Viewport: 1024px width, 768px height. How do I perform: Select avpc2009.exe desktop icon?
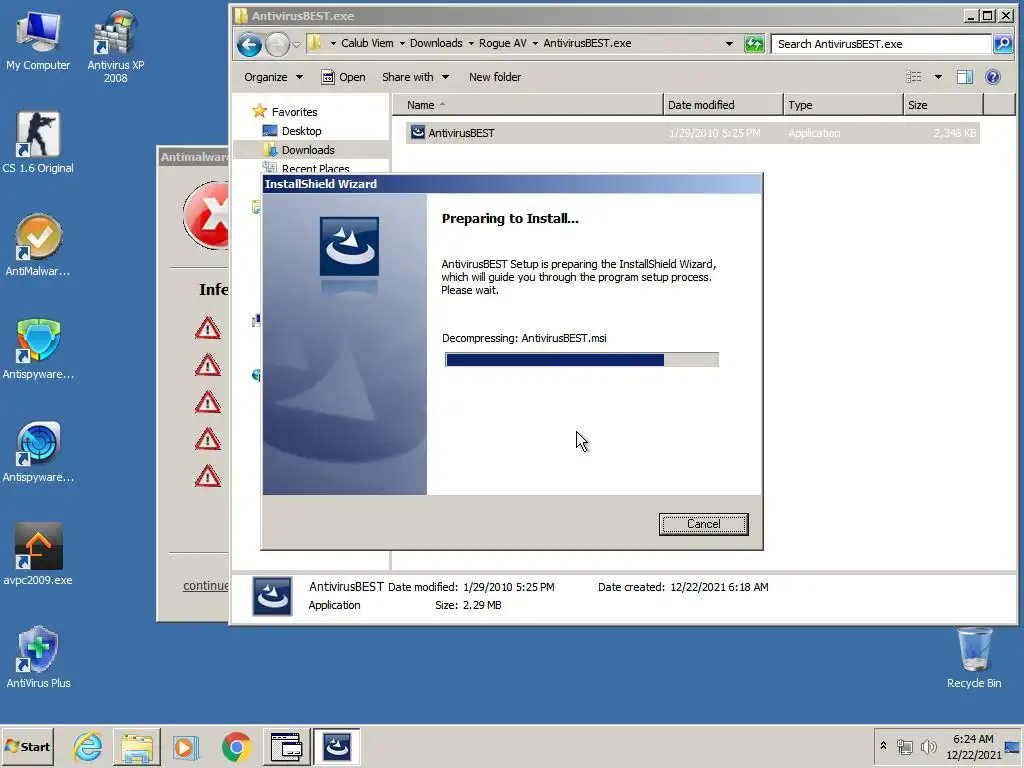[x=38, y=554]
